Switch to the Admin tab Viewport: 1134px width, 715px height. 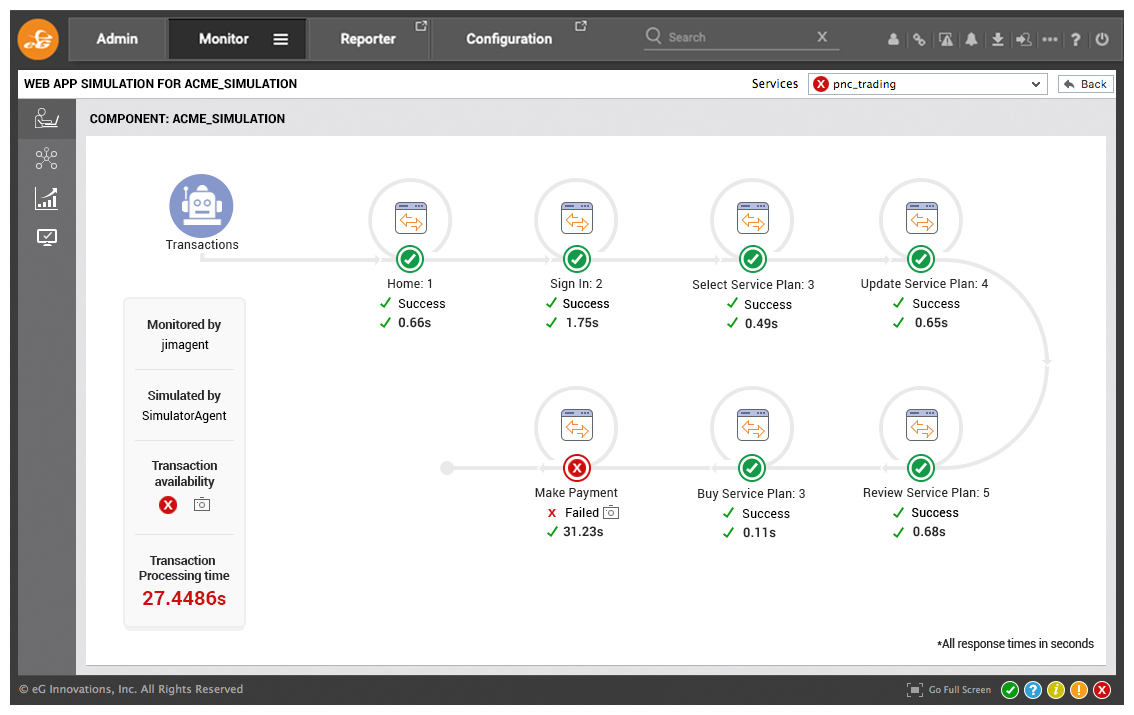coord(117,39)
